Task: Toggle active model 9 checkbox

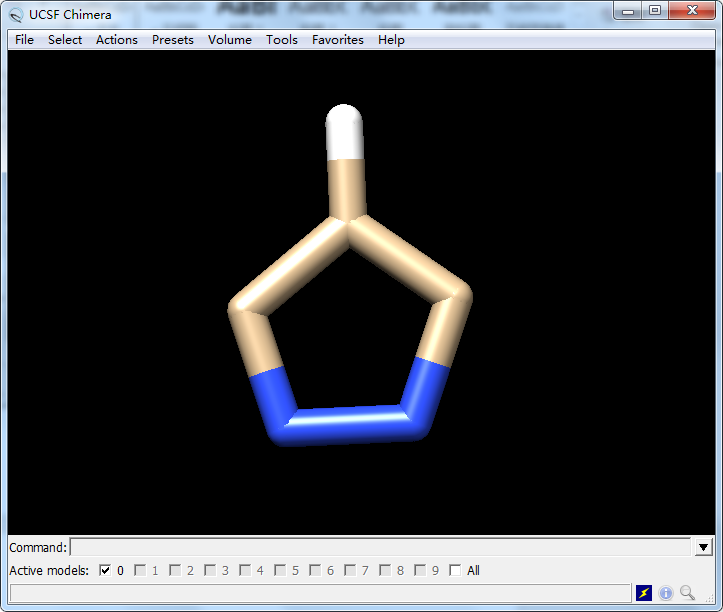Action: point(420,571)
